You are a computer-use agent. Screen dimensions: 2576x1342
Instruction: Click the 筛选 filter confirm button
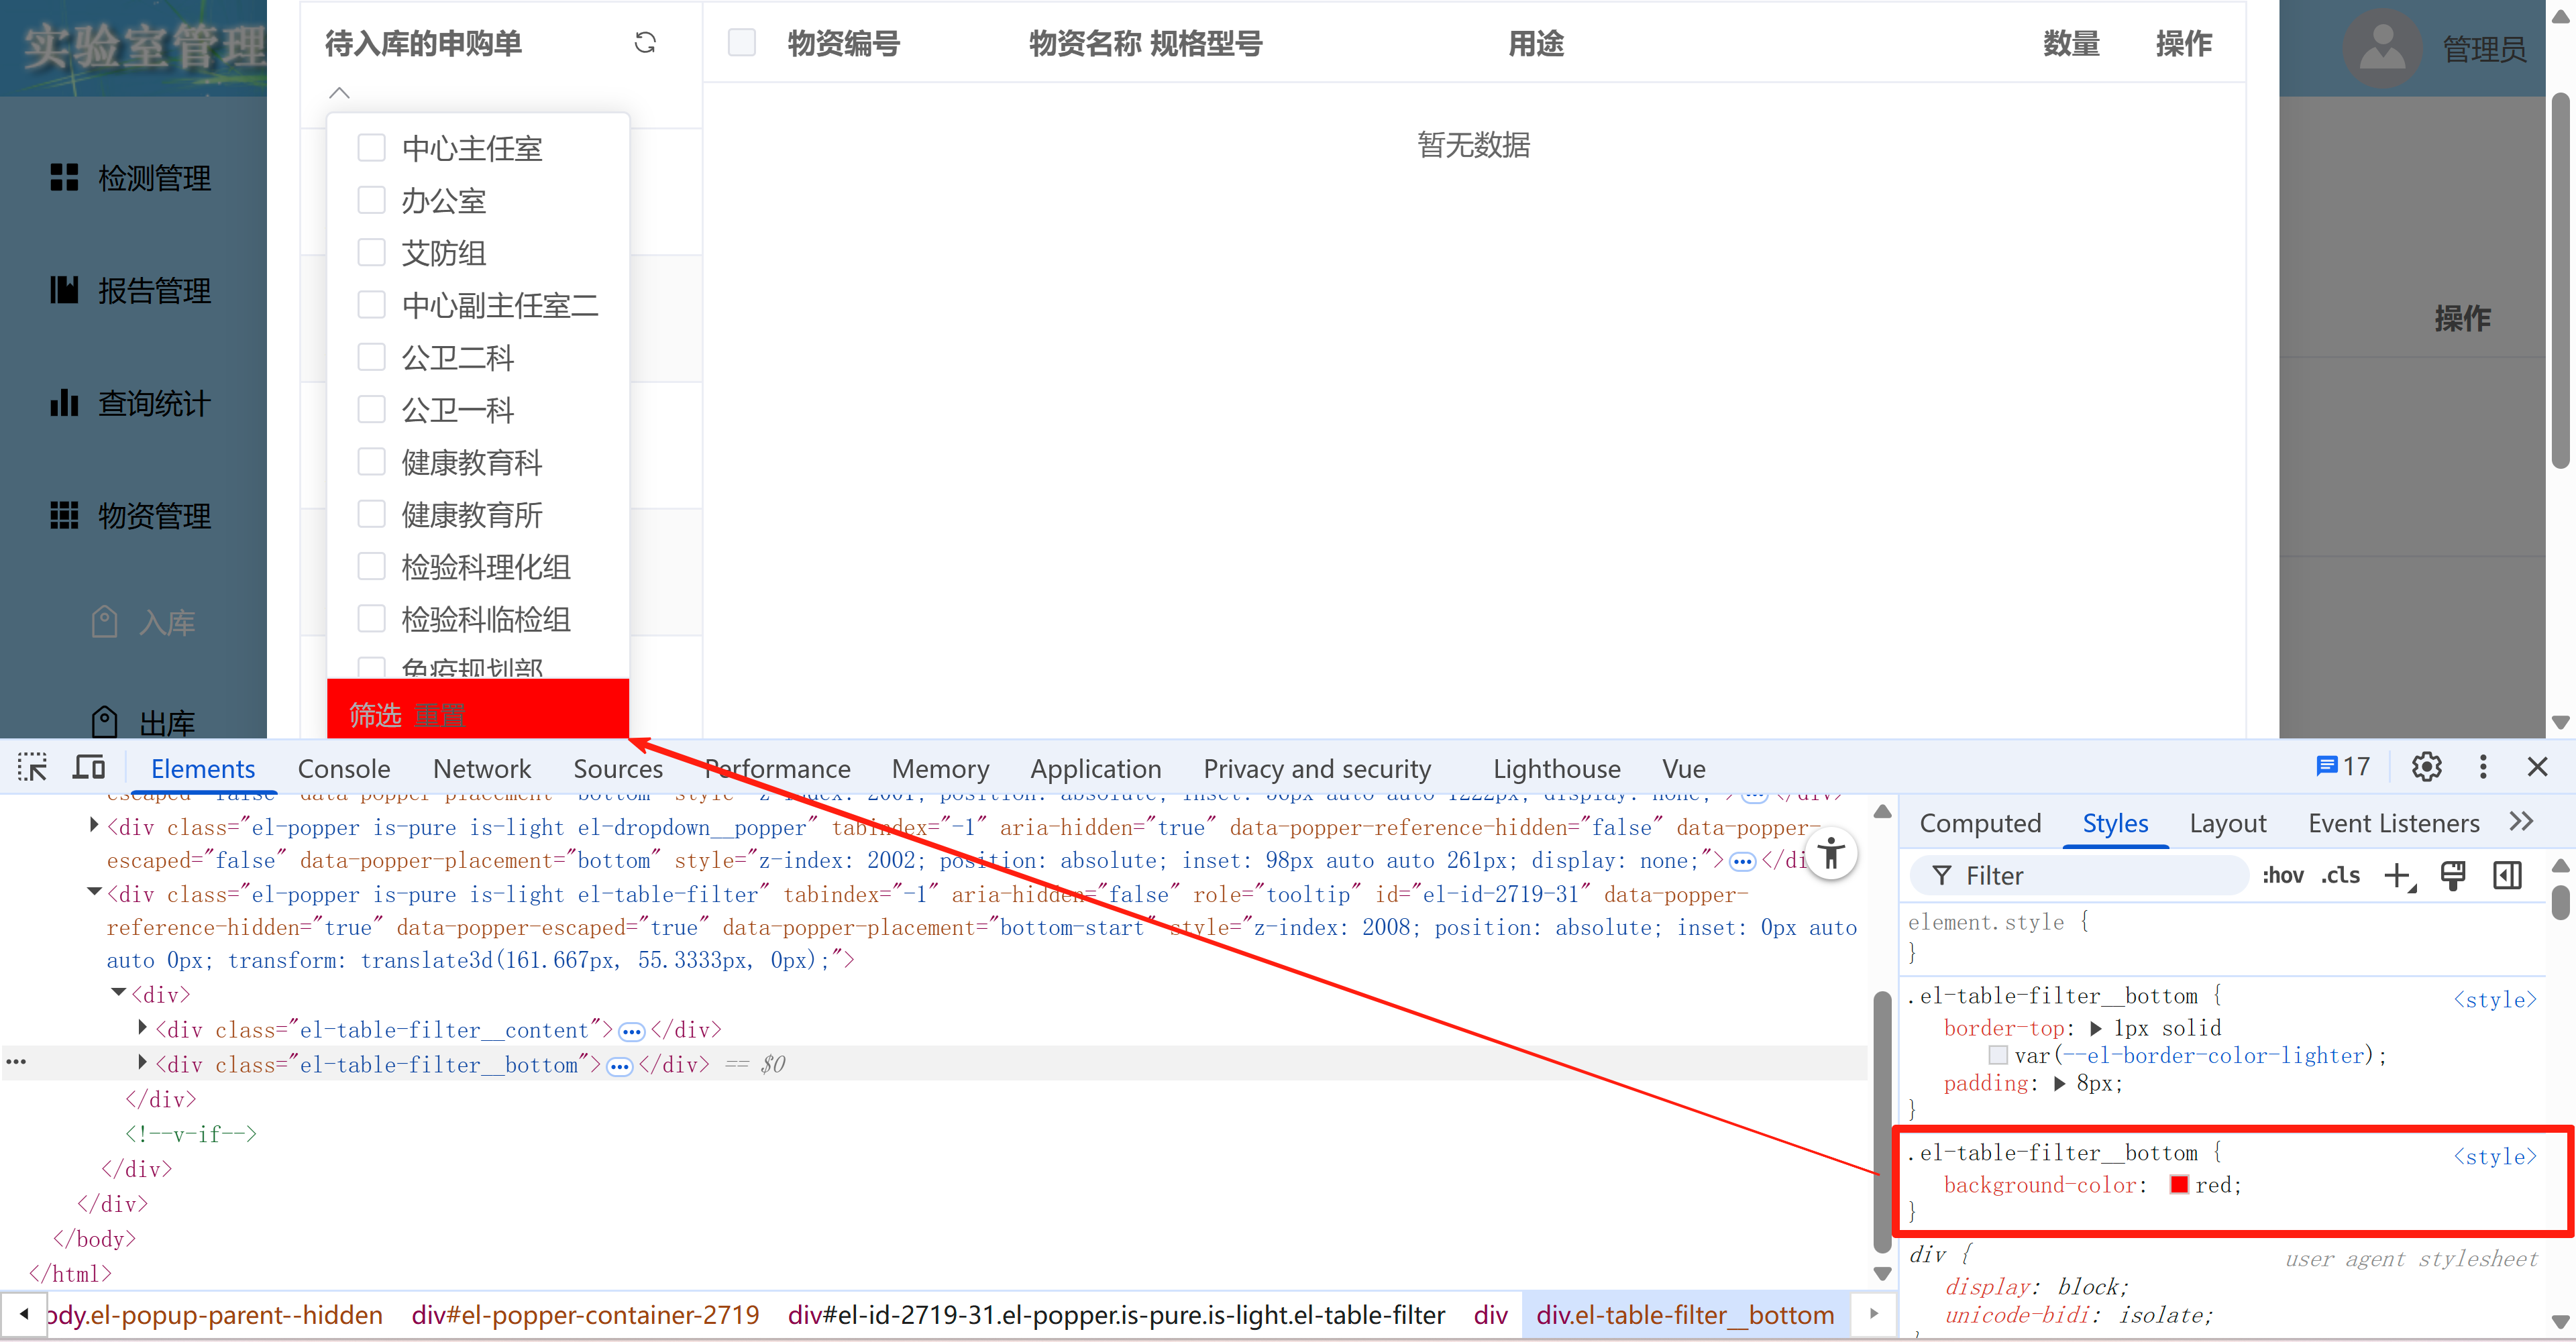coord(374,714)
